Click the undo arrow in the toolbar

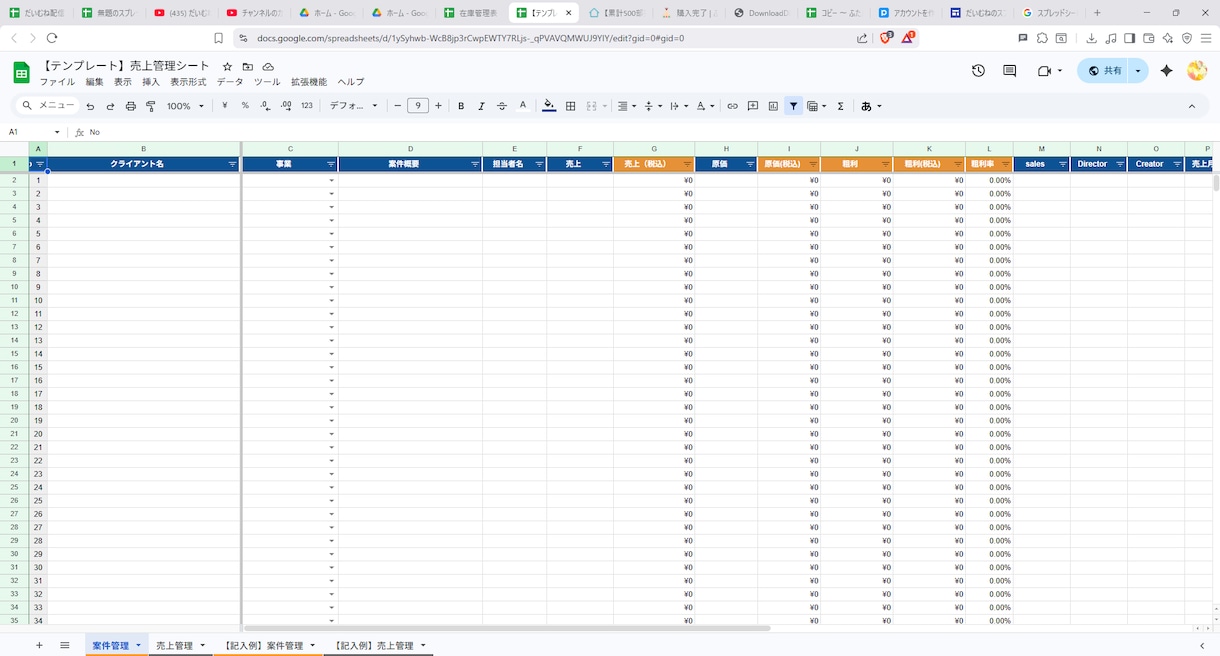coord(90,106)
